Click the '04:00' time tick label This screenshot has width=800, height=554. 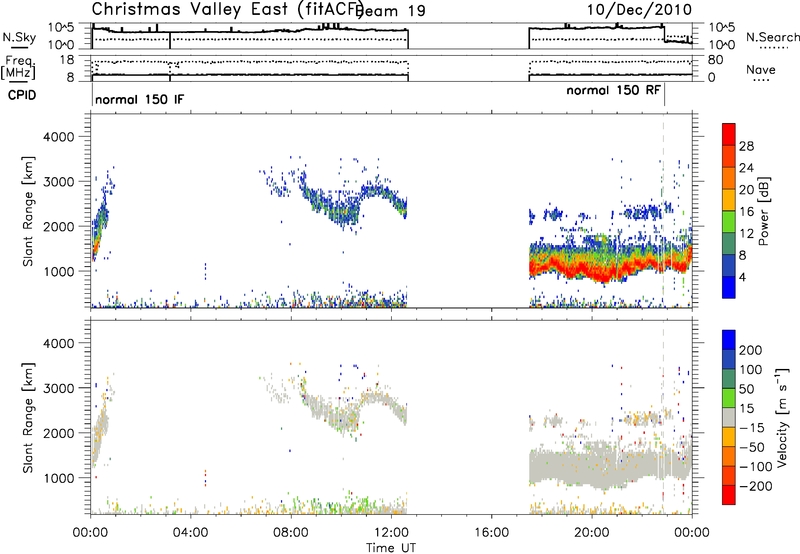click(190, 533)
